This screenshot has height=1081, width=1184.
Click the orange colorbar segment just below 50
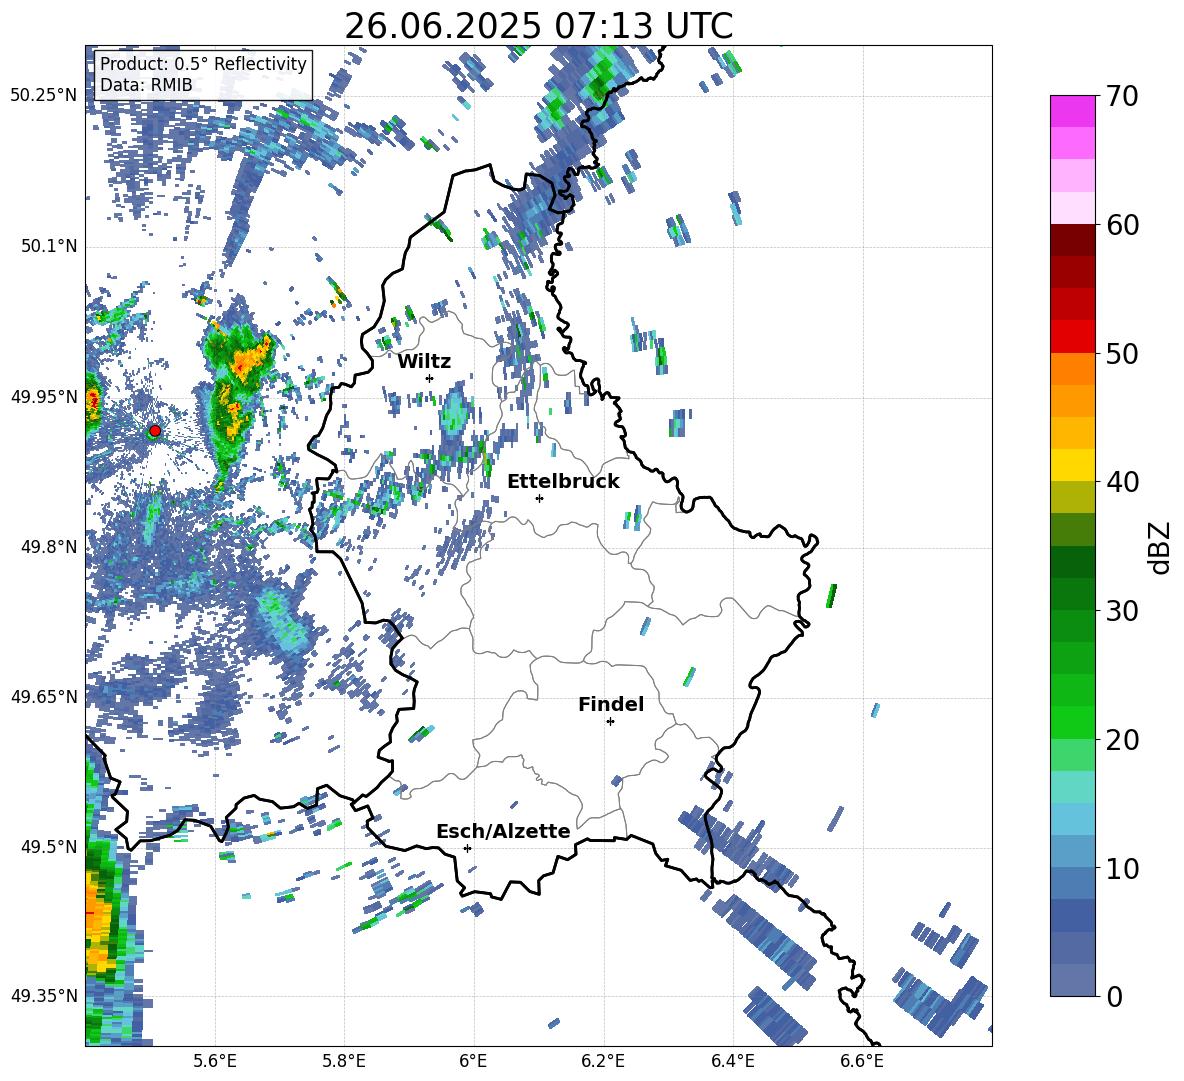coord(1072,370)
